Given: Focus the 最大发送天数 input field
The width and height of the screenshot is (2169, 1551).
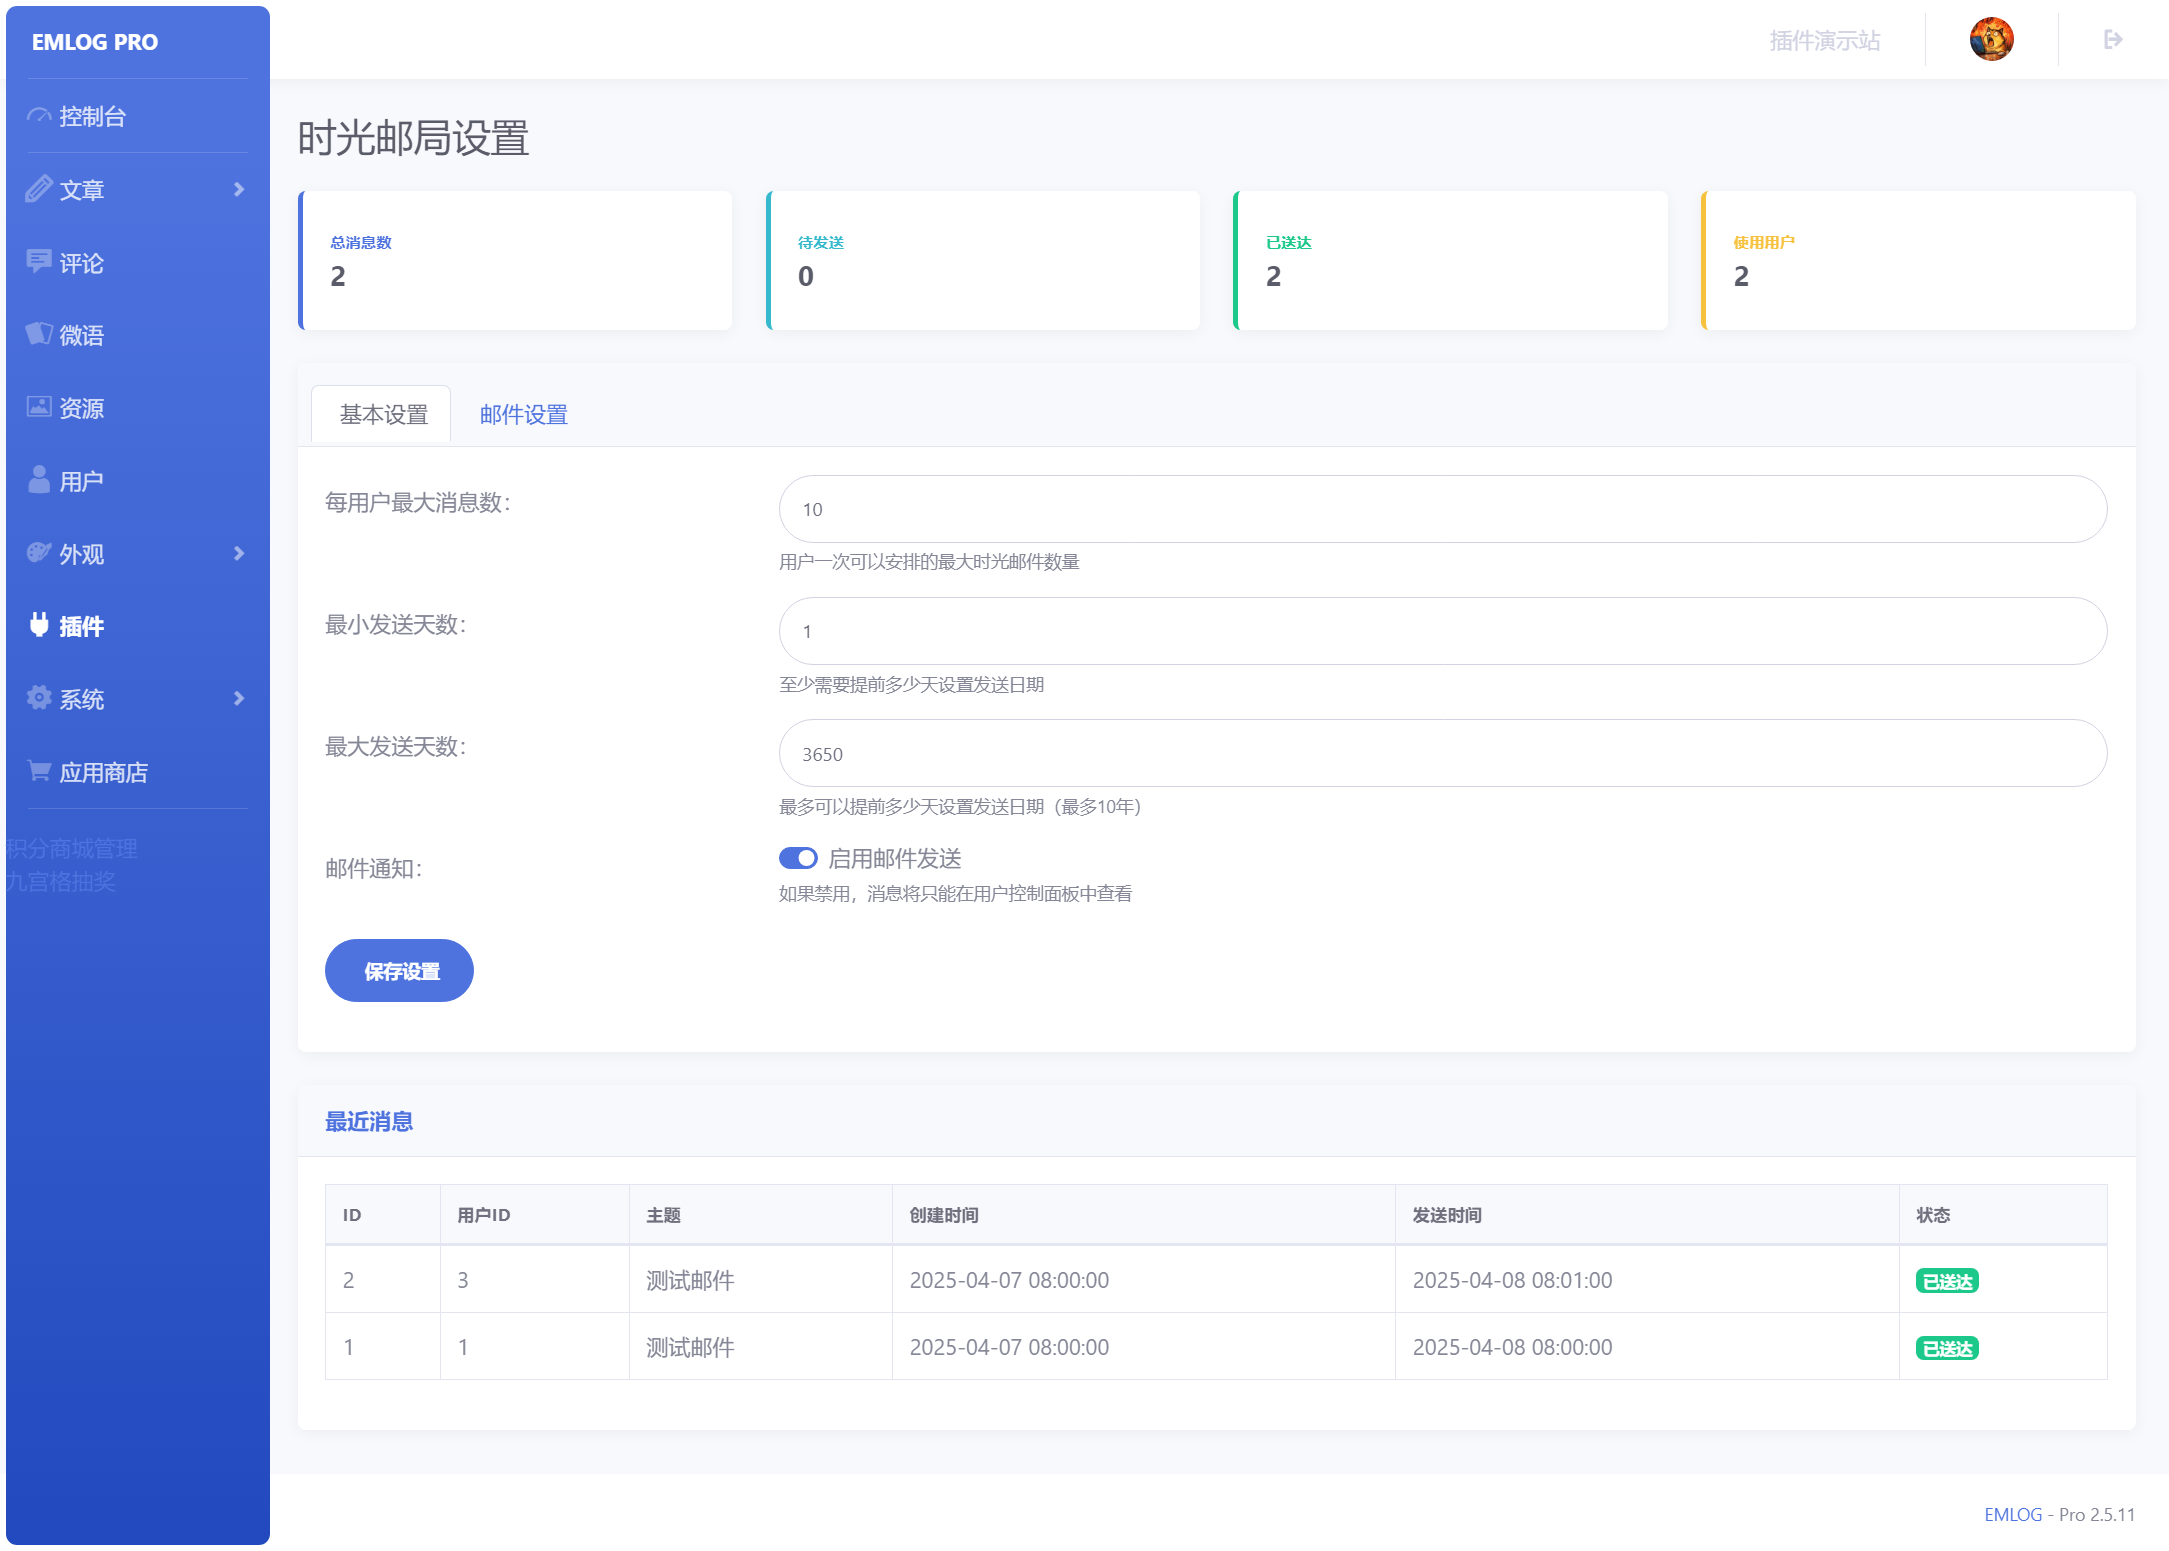Looking at the screenshot, I should (x=1443, y=753).
